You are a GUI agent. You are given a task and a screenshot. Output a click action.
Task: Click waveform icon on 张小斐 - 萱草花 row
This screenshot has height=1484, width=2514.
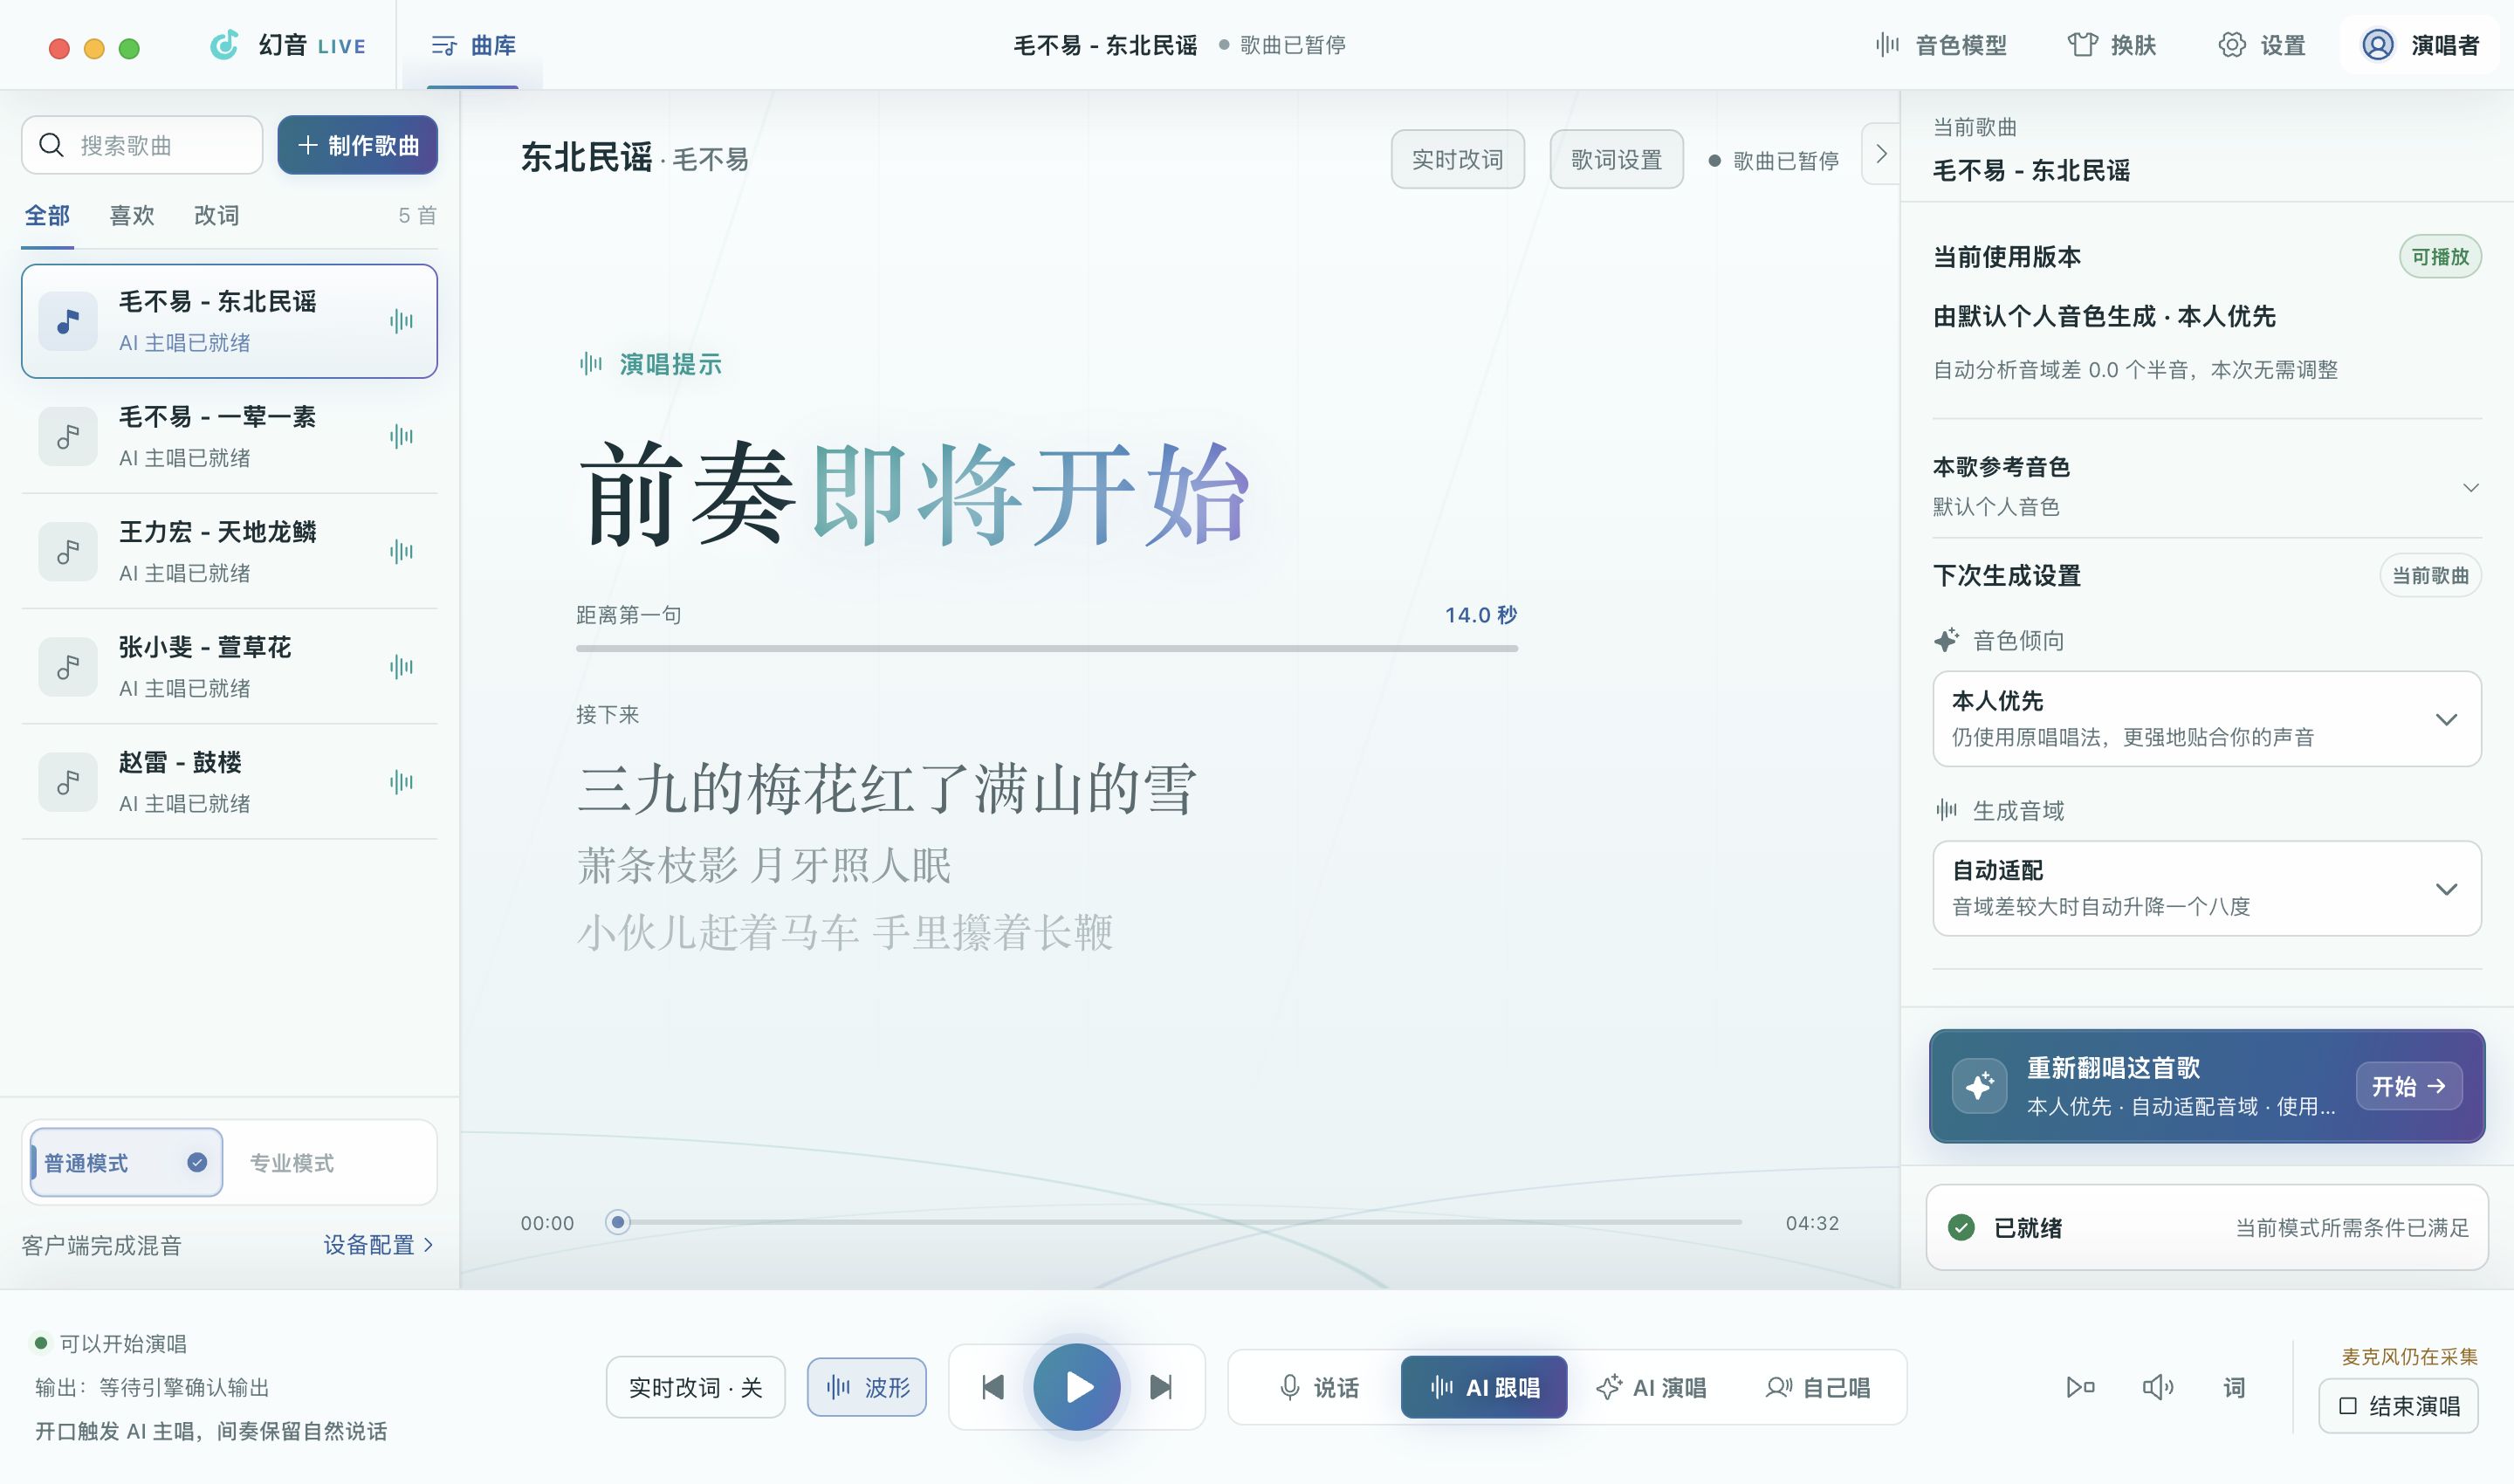(x=401, y=666)
